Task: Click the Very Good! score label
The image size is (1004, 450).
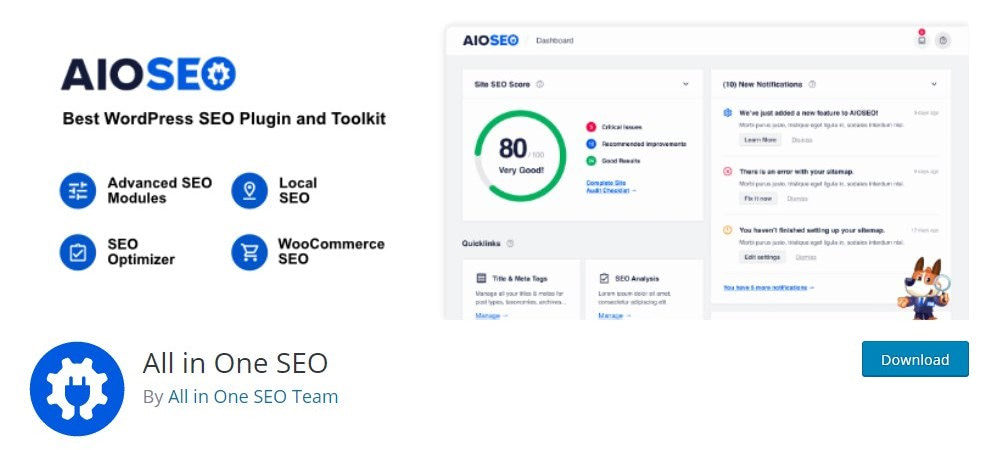Action: pyautogui.click(x=521, y=170)
